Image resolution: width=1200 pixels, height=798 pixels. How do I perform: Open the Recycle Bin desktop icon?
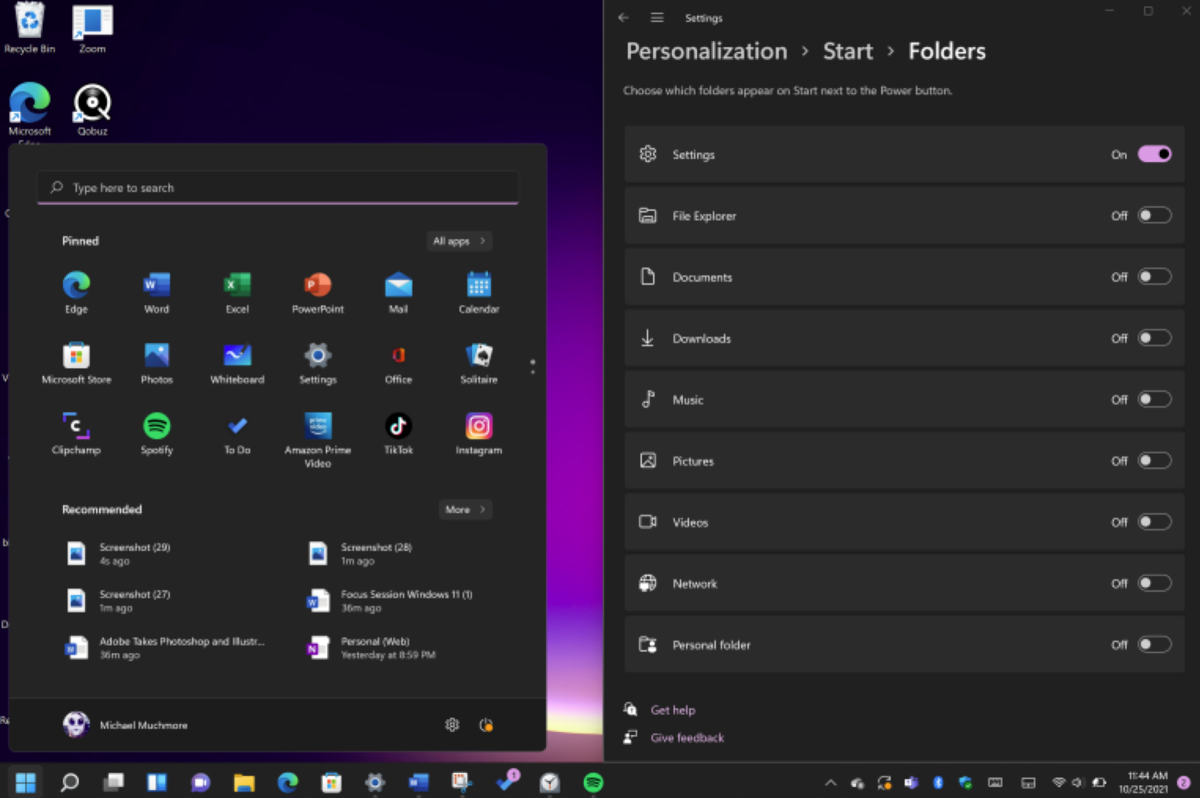(30, 28)
